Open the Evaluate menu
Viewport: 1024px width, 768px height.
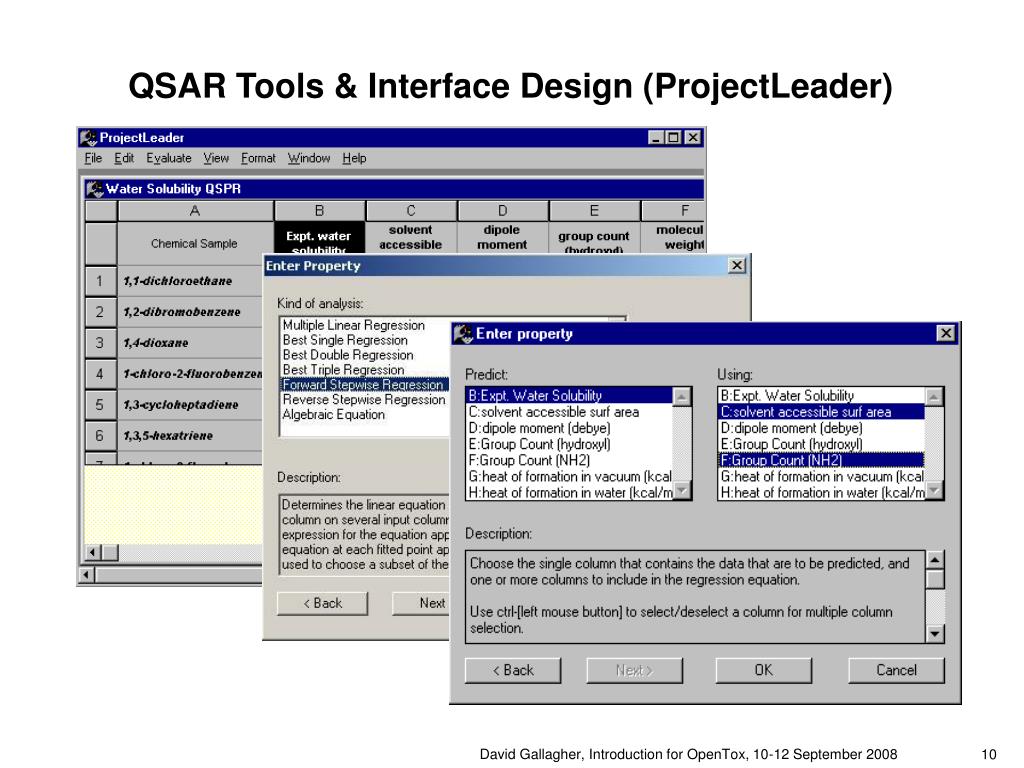coord(168,158)
